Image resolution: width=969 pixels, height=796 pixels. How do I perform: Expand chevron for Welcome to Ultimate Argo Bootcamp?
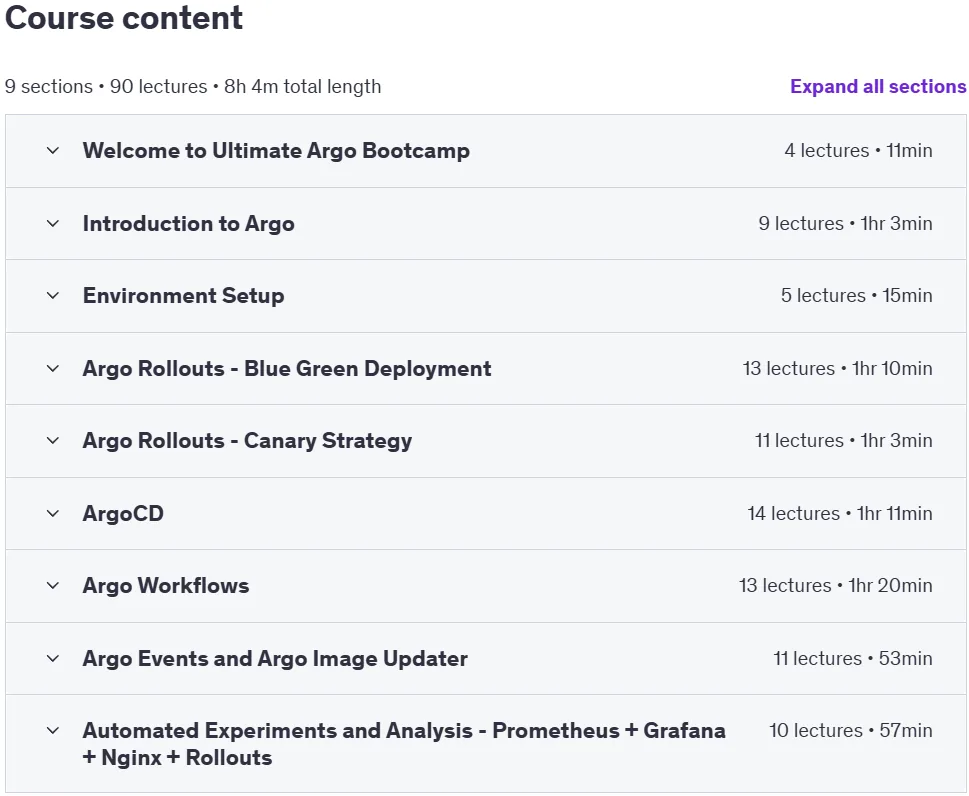coord(53,151)
